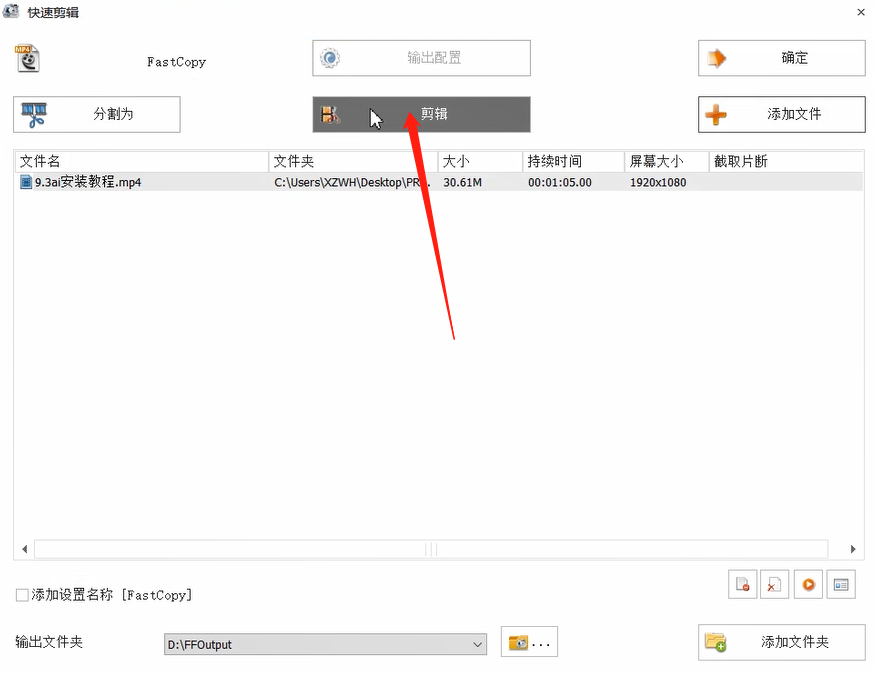The height and width of the screenshot is (673, 874).
Task: Click the C:\Users\XZWH\Desktop folder path cell
Action: [352, 182]
